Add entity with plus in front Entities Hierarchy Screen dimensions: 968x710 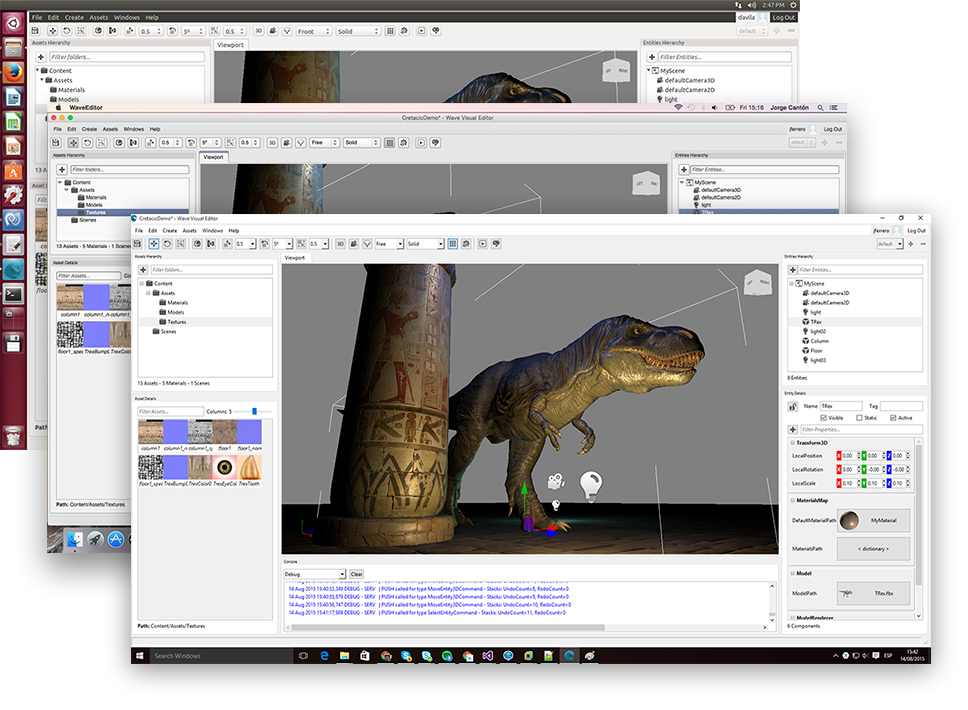[x=793, y=270]
